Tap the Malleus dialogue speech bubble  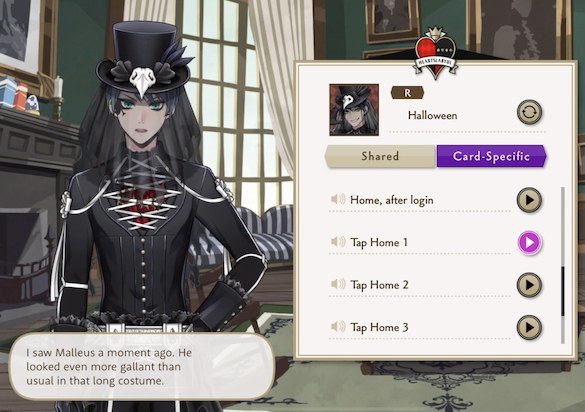[x=142, y=366]
